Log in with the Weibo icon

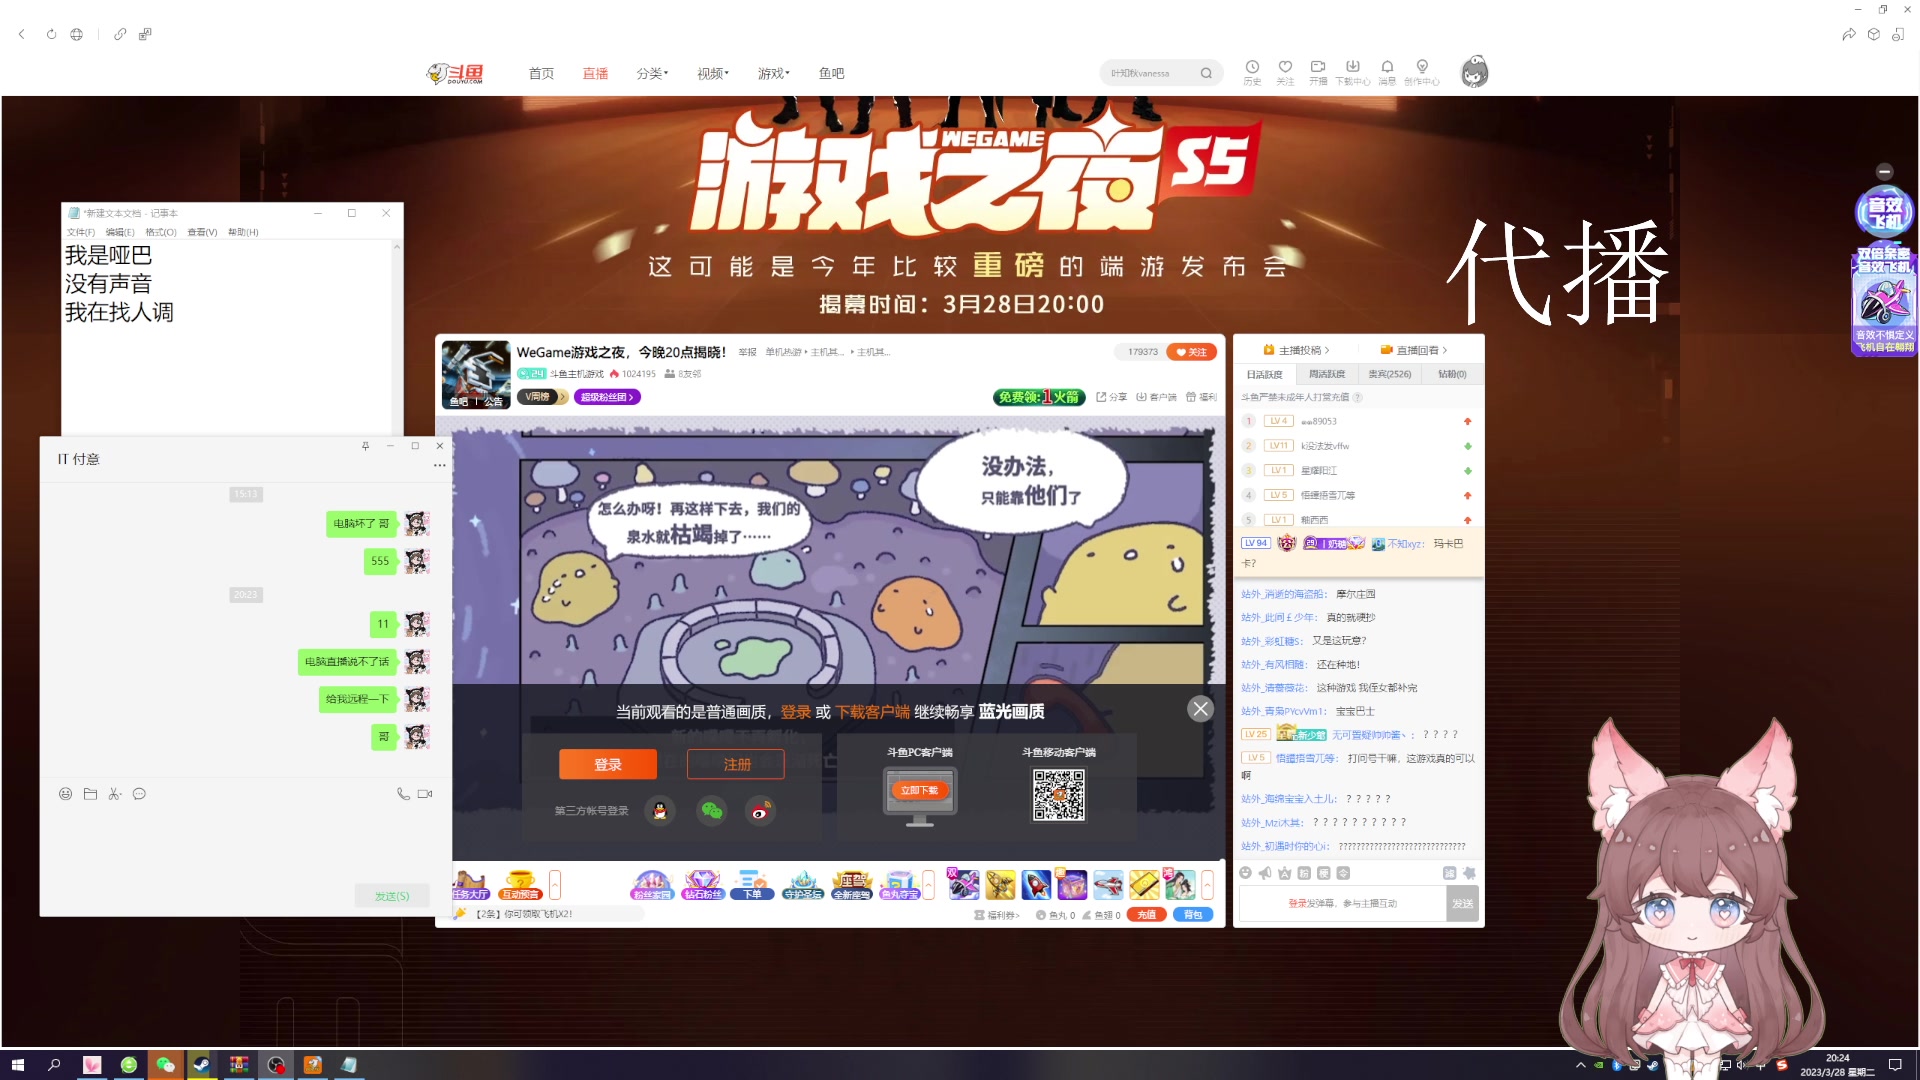[761, 811]
